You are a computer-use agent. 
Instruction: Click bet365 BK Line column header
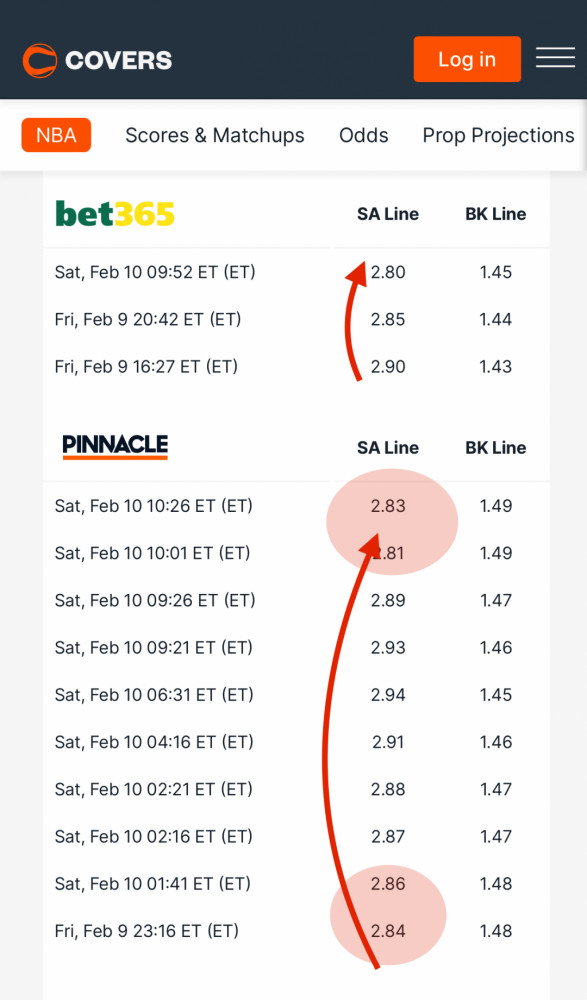click(496, 214)
